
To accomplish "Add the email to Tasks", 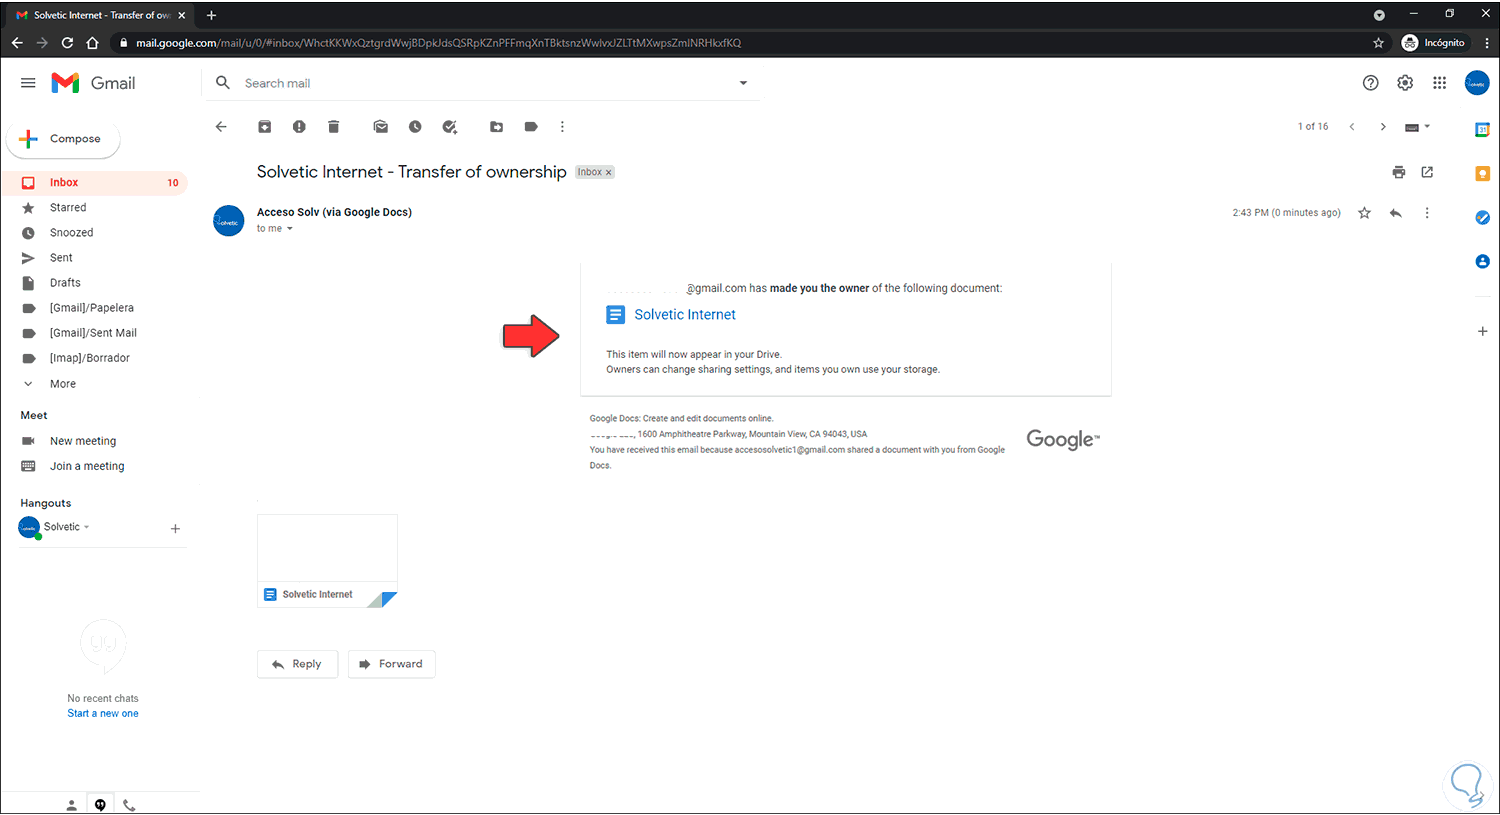I will pos(450,127).
